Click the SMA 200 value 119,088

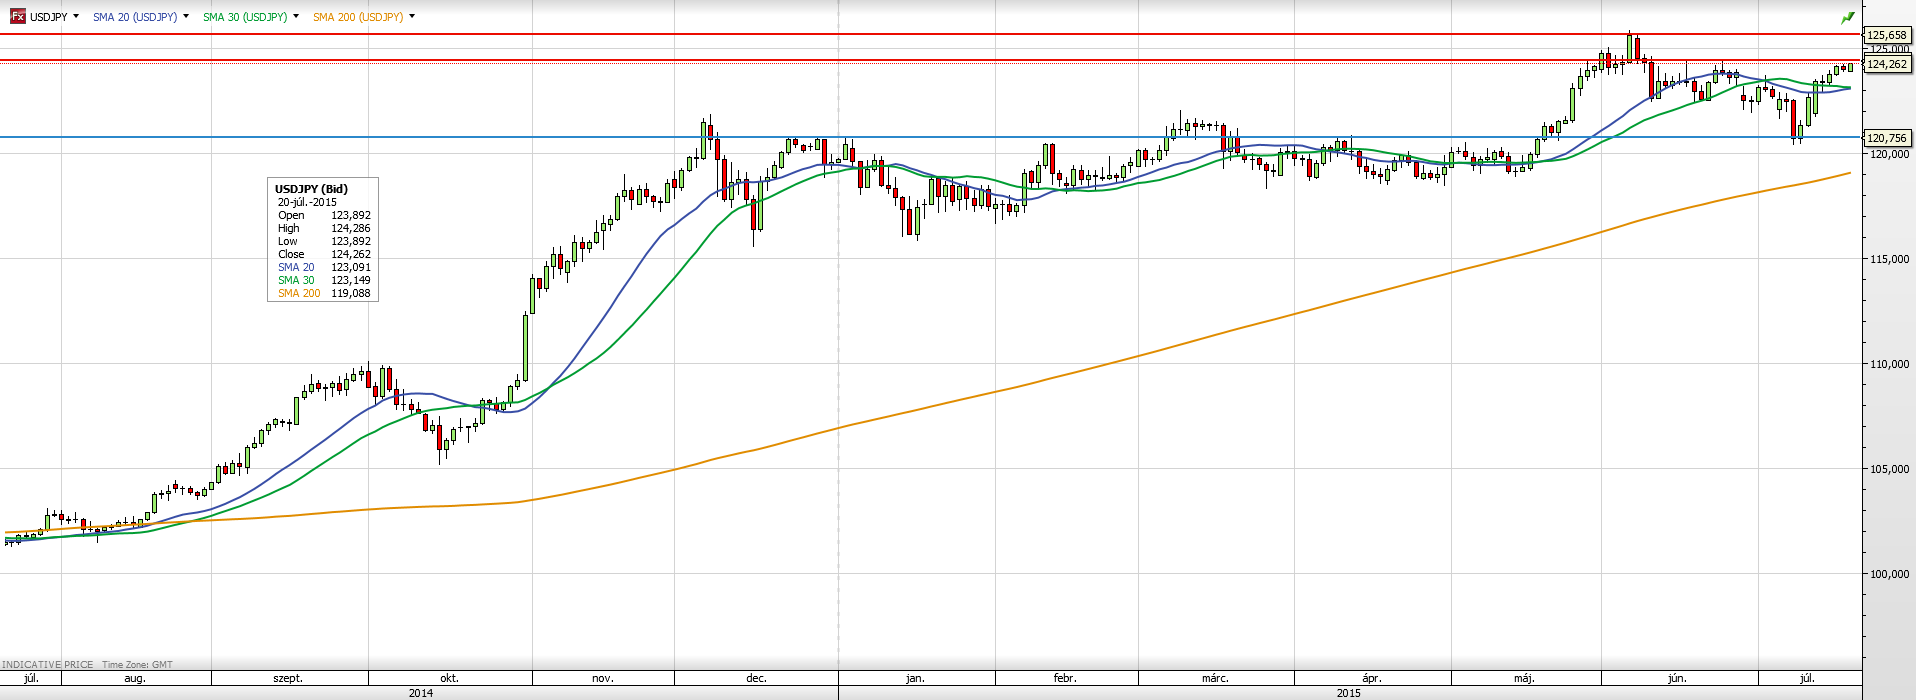click(351, 293)
